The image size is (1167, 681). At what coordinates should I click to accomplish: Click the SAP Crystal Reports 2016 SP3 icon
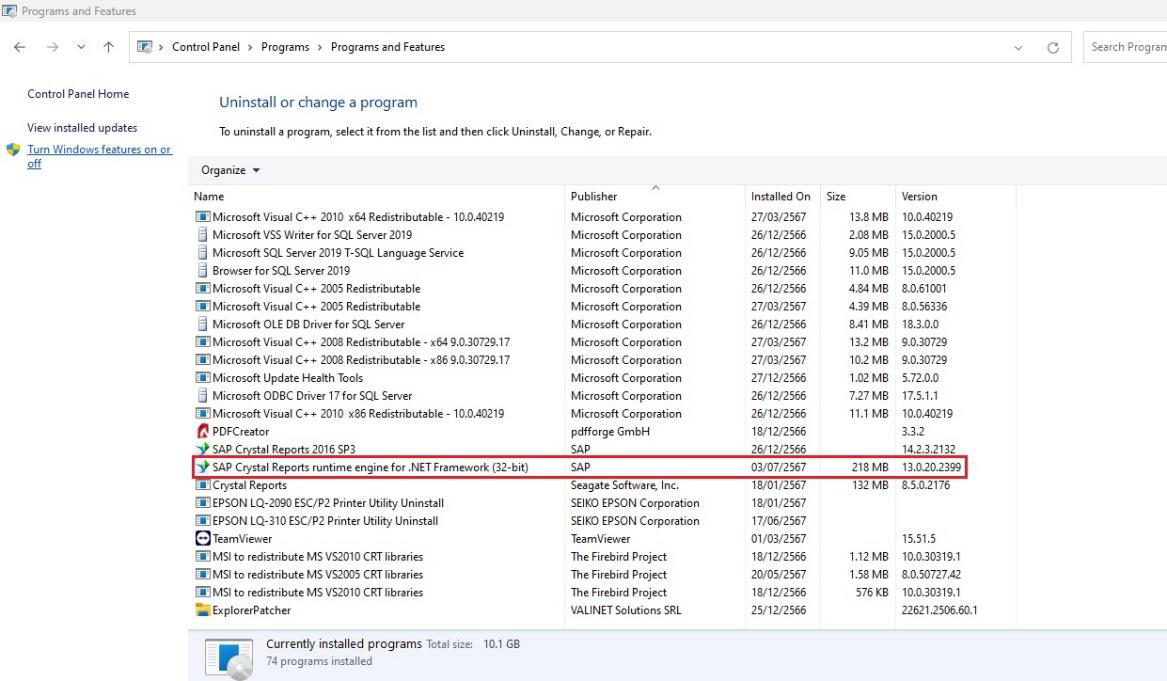(x=203, y=450)
